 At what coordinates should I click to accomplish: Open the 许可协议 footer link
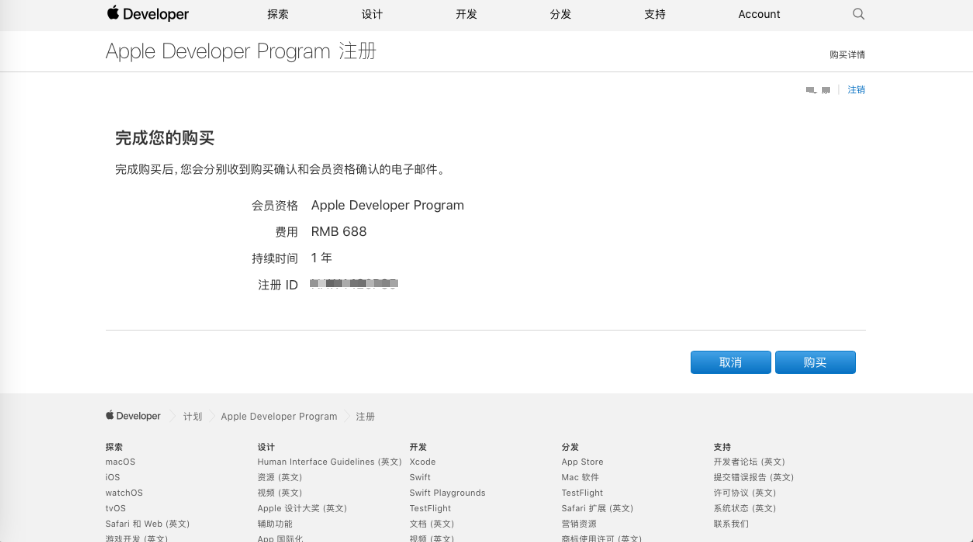(x=745, y=493)
